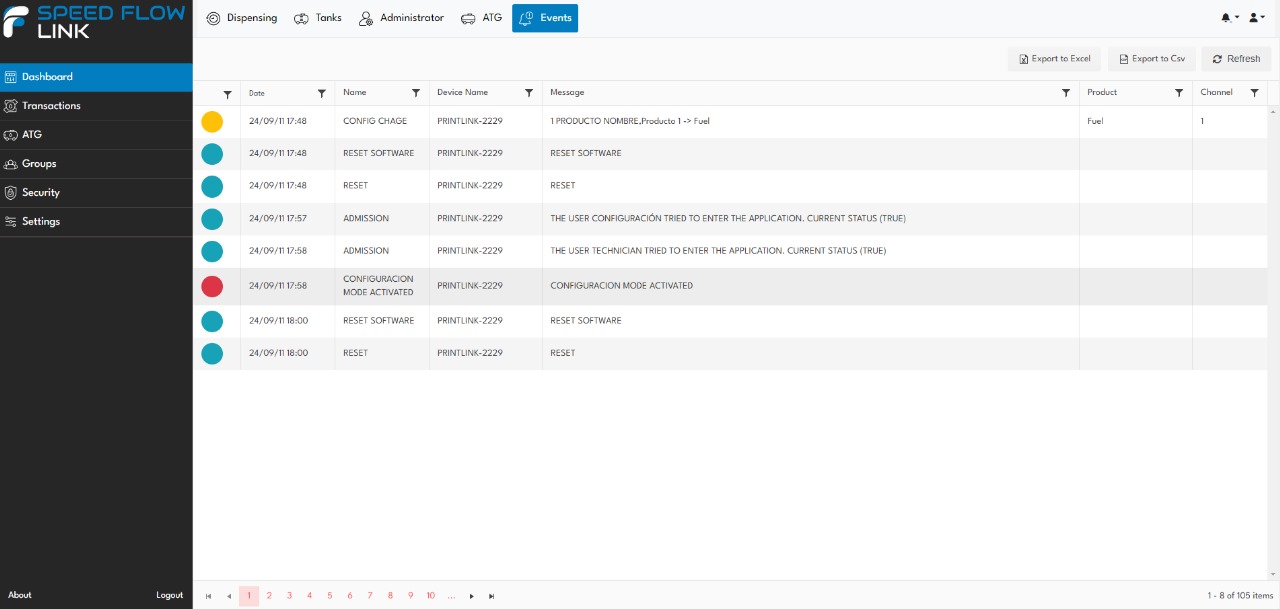Open the Administrator top menu
This screenshot has height=609, width=1280.
(x=401, y=18)
